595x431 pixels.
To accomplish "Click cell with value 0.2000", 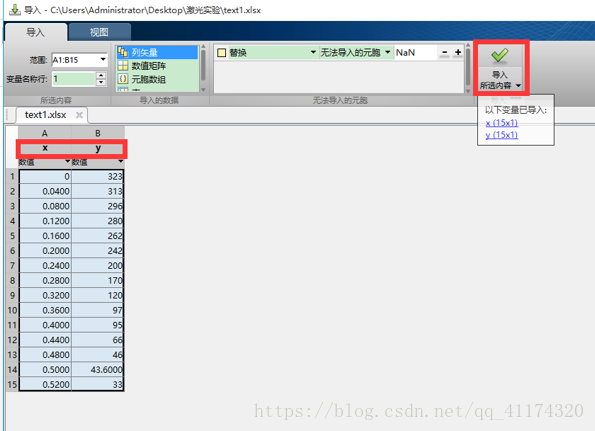I will click(x=45, y=251).
